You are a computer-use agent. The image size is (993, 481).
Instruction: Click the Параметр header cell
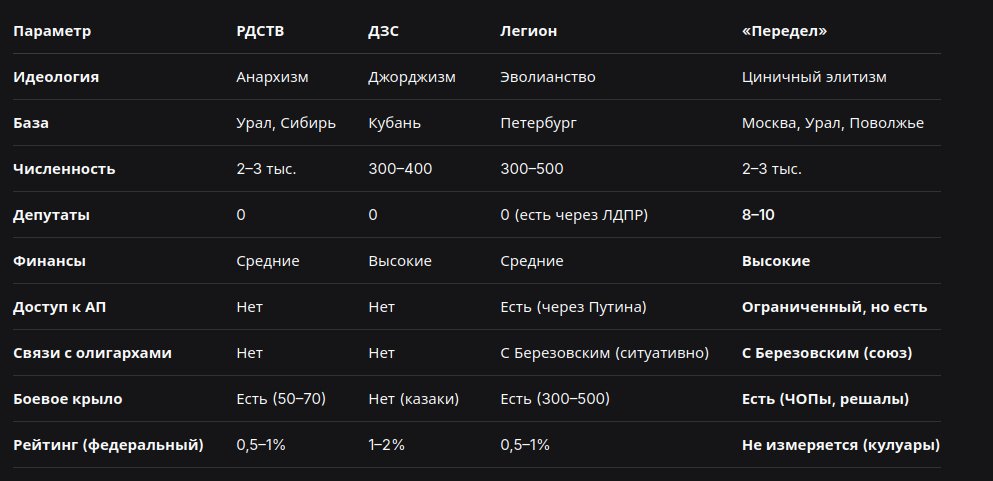coord(52,31)
